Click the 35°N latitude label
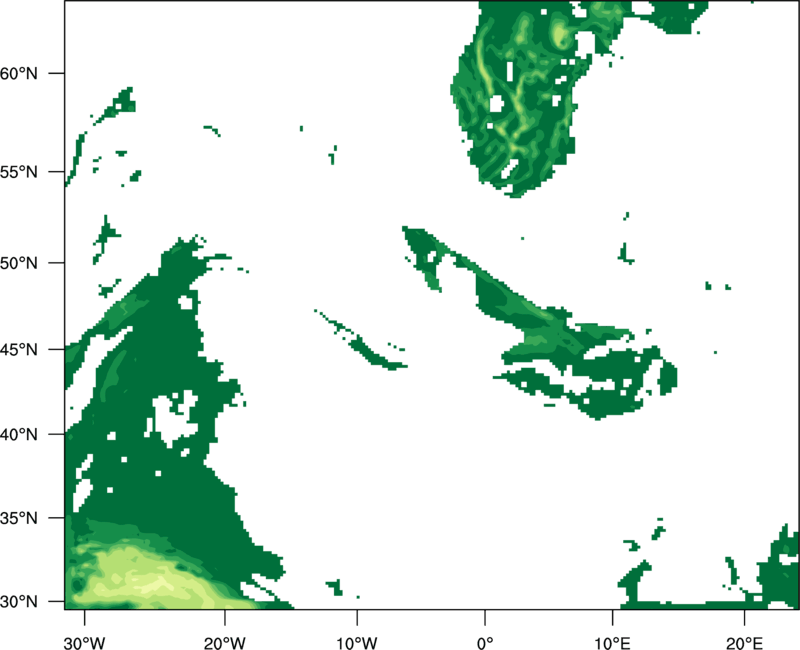The image size is (800, 650). pos(19,518)
